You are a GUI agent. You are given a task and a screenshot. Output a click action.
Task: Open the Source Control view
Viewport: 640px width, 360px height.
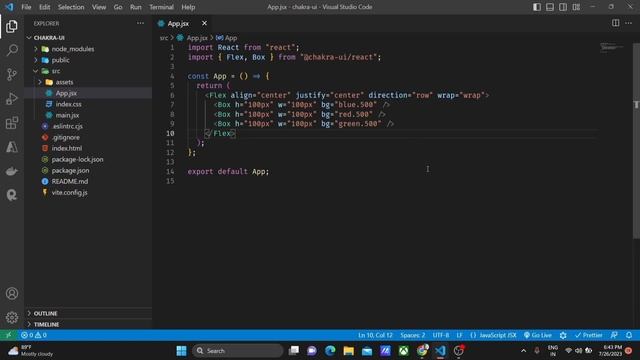pyautogui.click(x=12, y=74)
